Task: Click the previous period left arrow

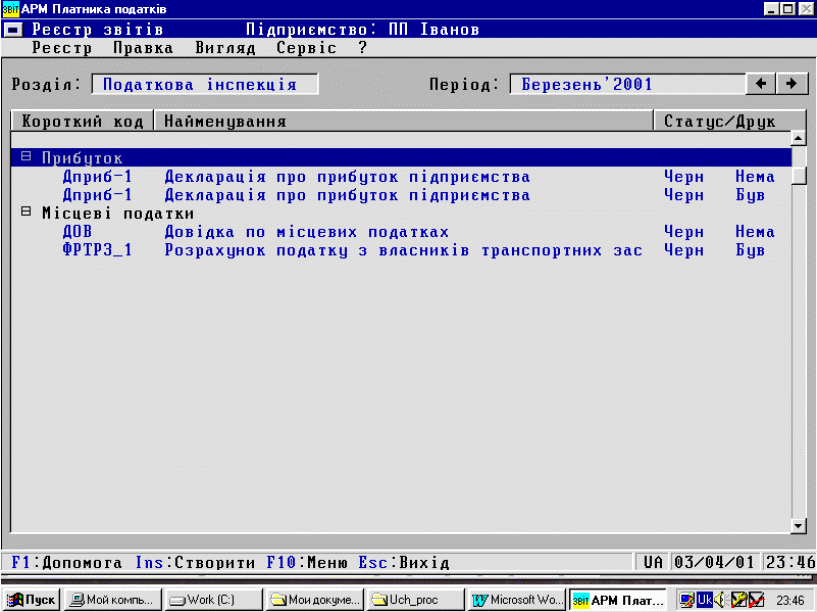Action: (x=765, y=84)
